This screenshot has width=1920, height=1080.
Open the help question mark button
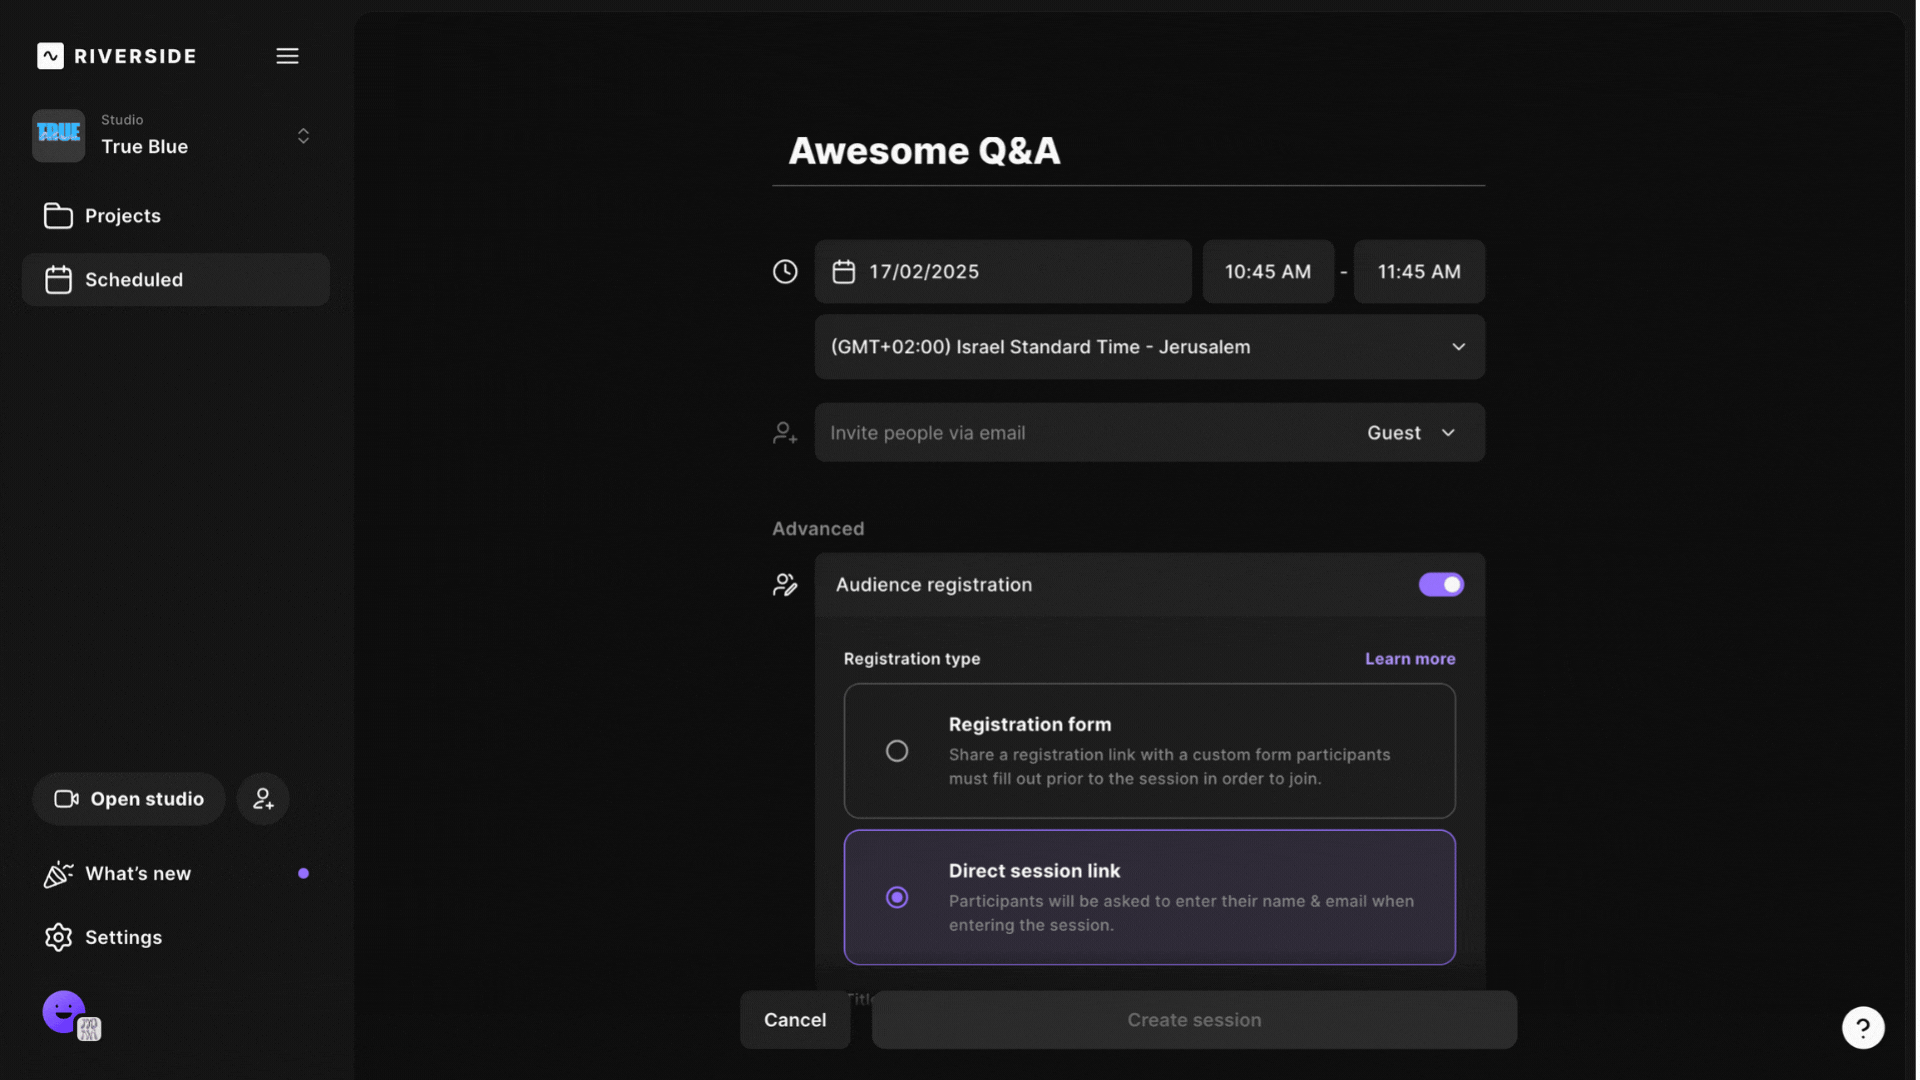[1862, 1027]
